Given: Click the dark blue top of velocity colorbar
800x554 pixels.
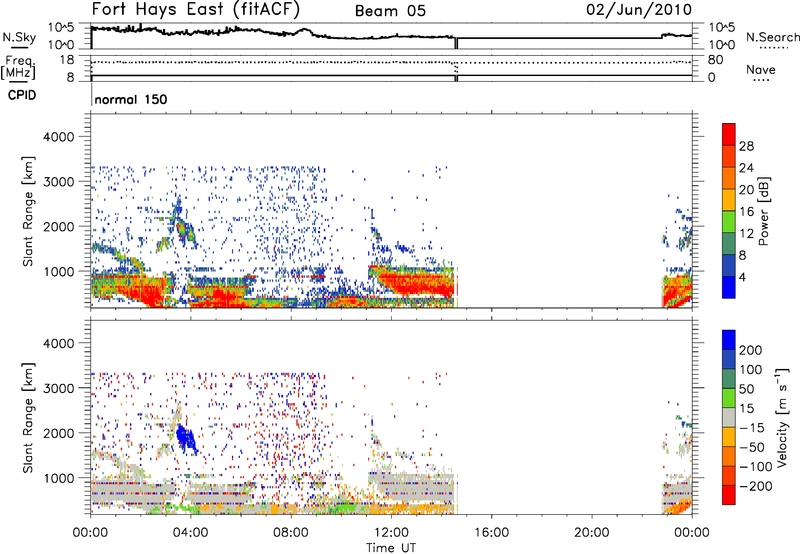Looking at the screenshot, I should (729, 340).
